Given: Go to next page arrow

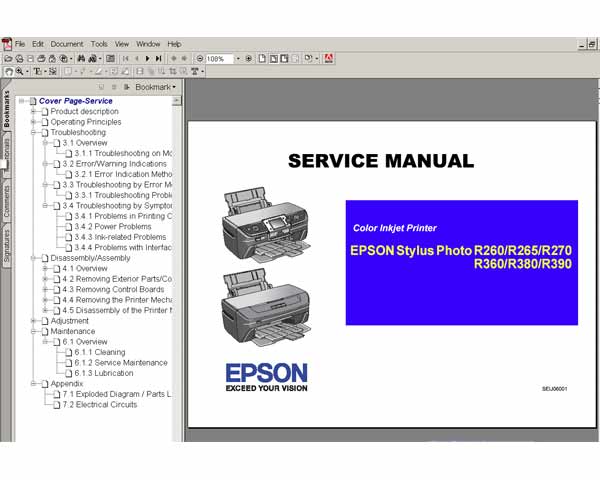Looking at the screenshot, I should (x=148, y=59).
